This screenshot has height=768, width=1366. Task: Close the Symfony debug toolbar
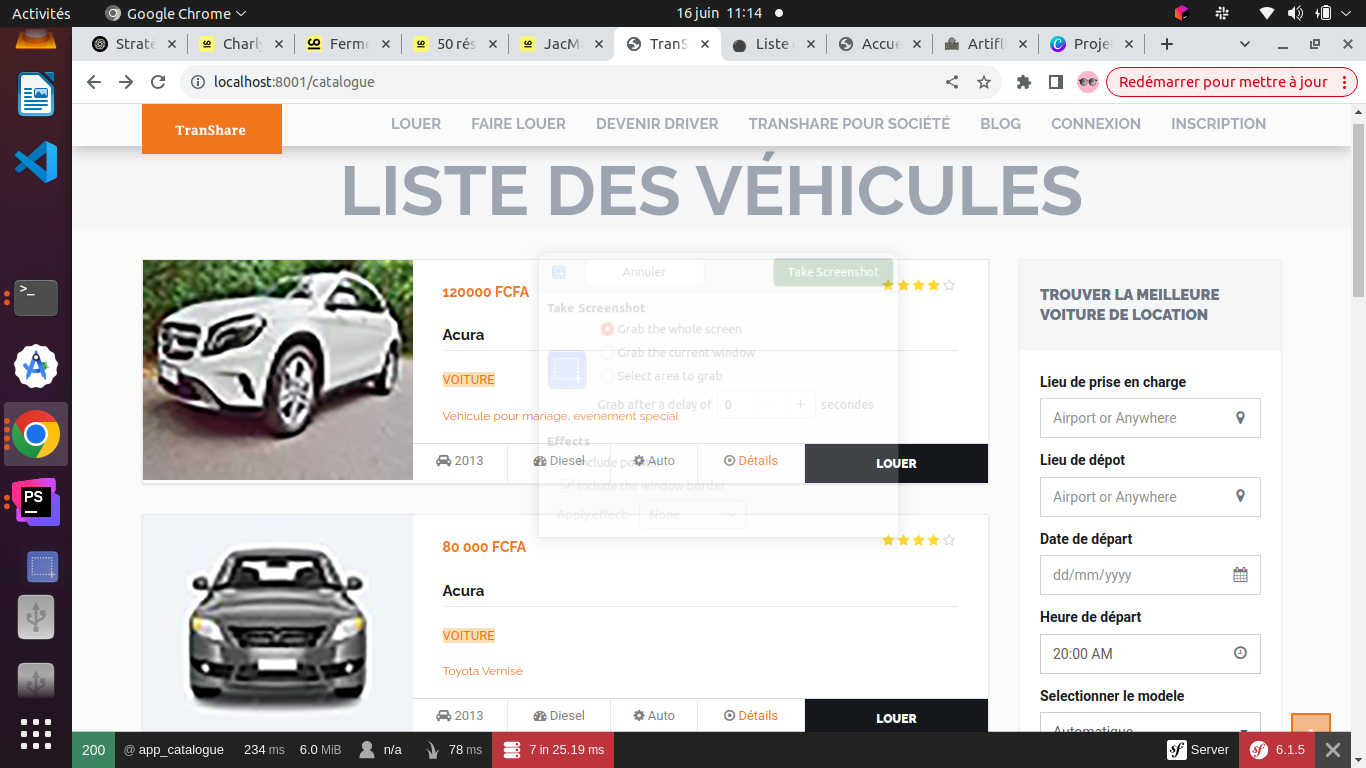point(1332,750)
